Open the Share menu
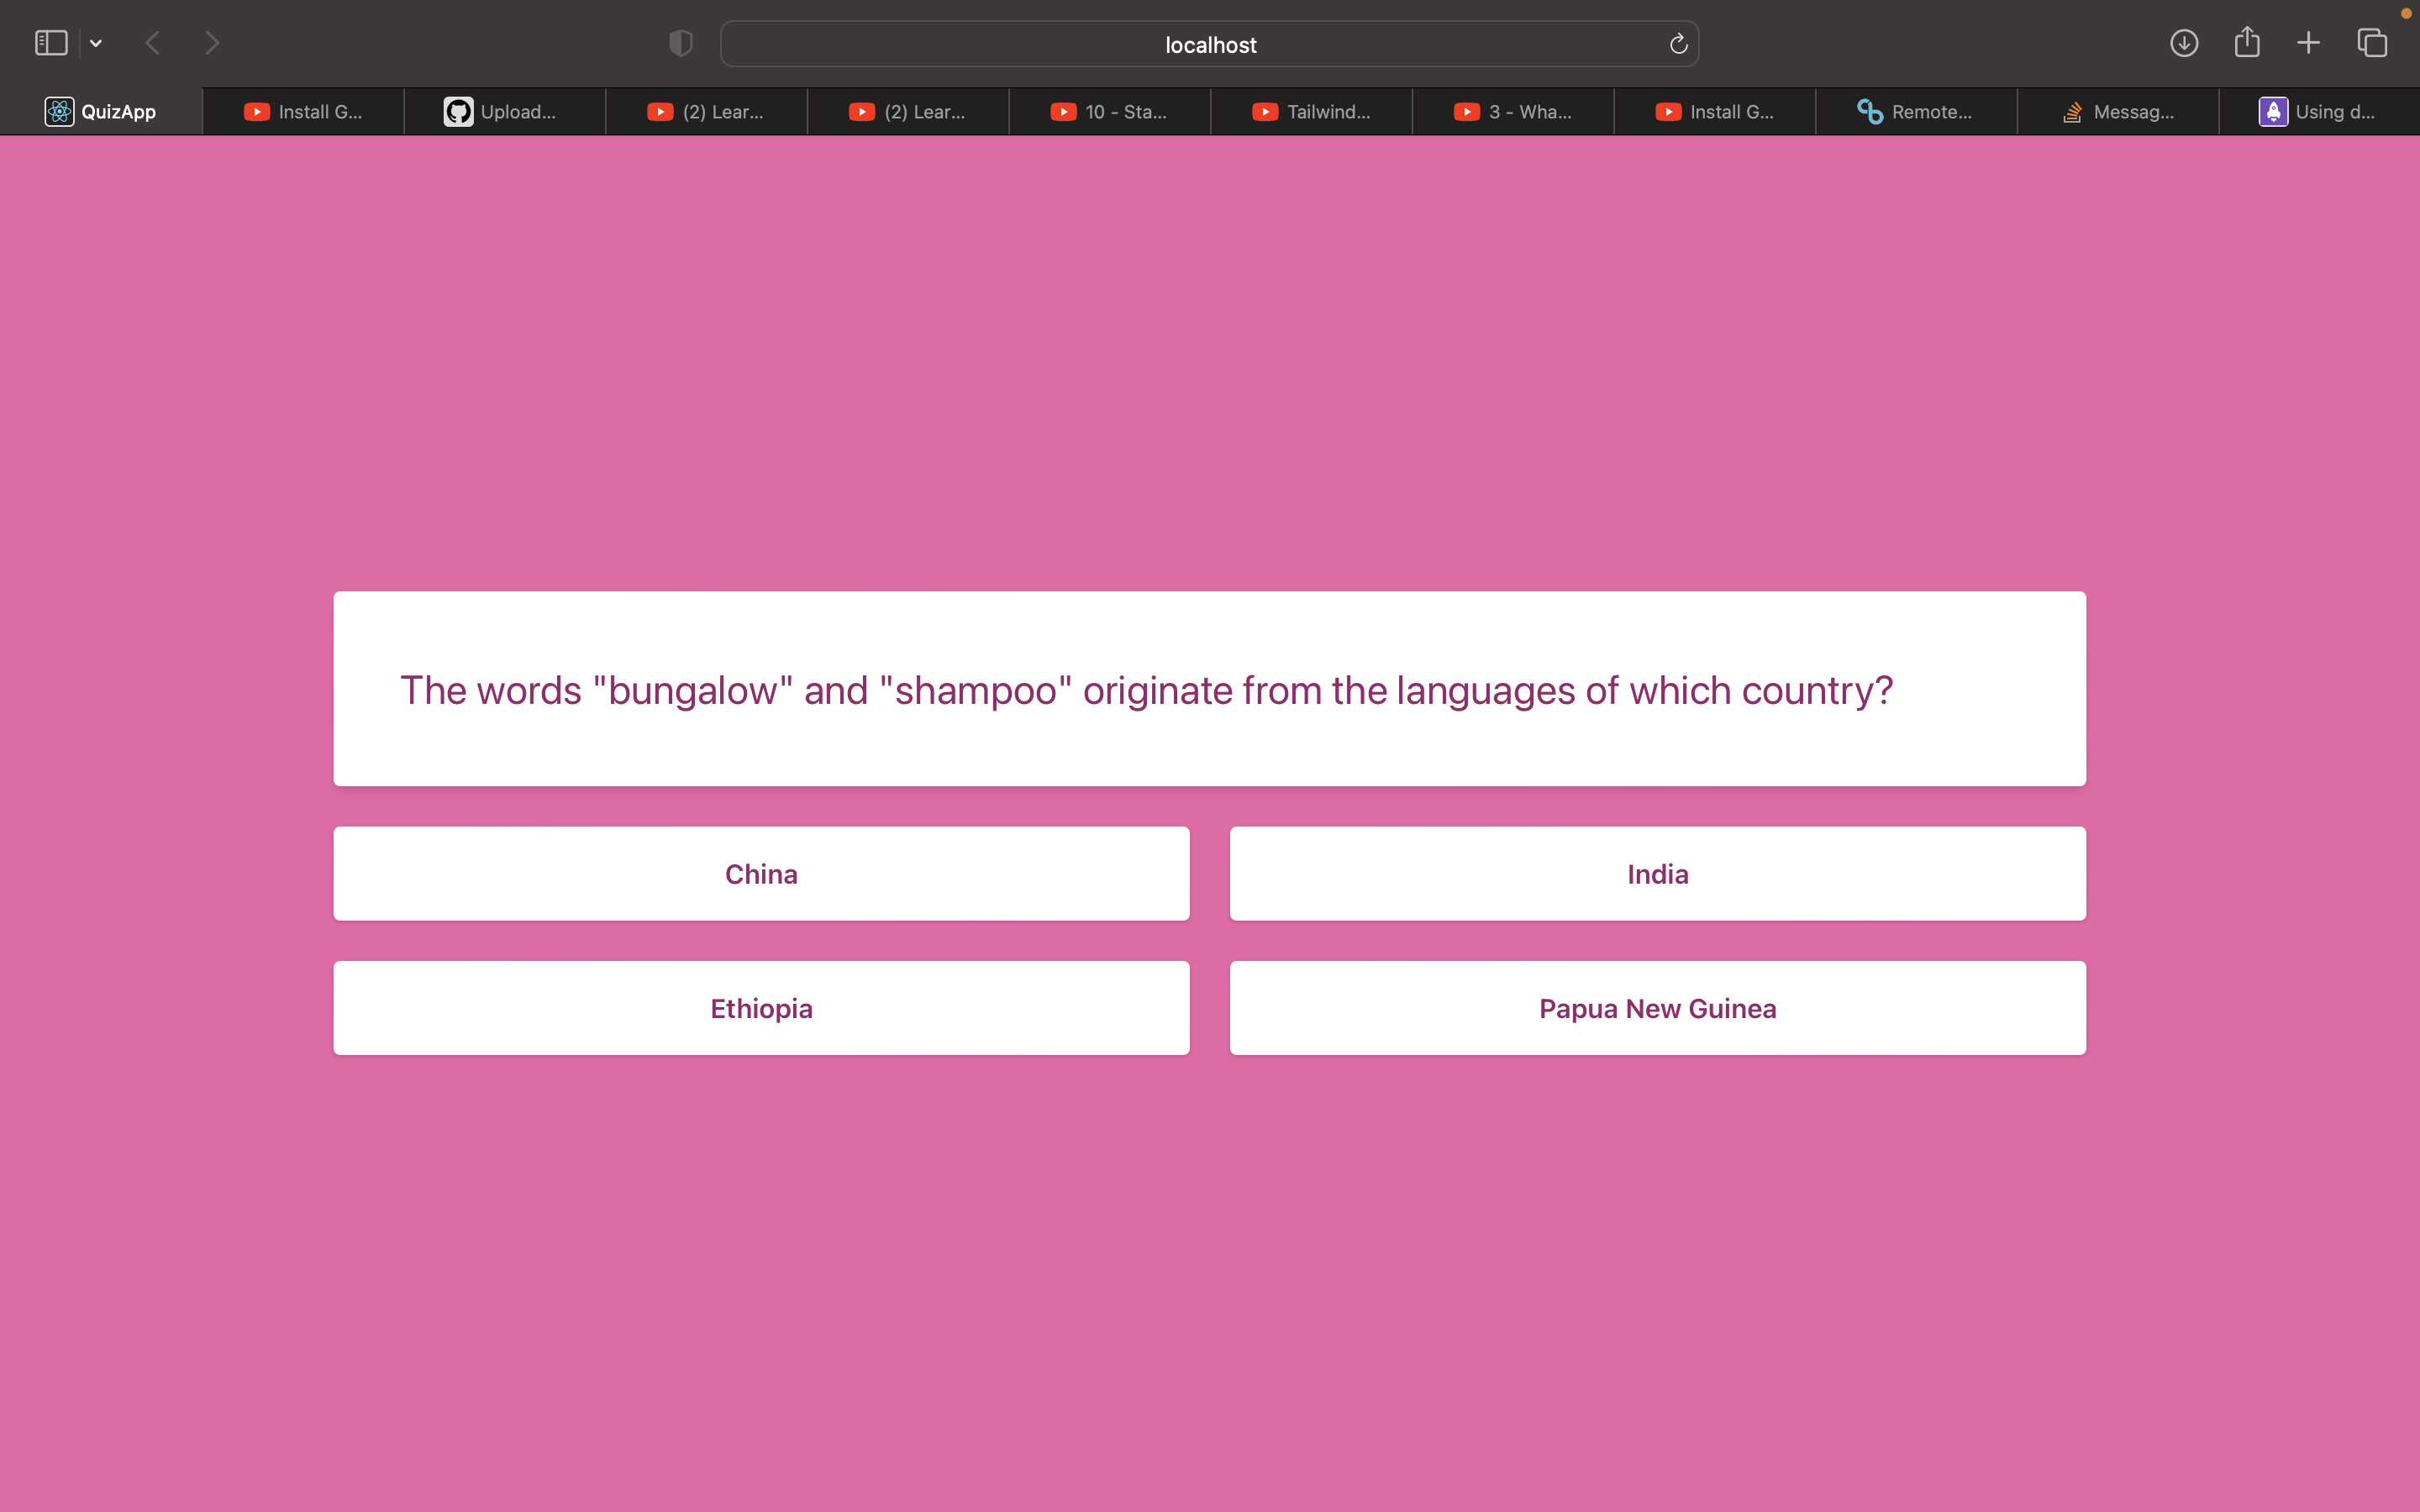Image resolution: width=2420 pixels, height=1512 pixels. [x=2246, y=42]
